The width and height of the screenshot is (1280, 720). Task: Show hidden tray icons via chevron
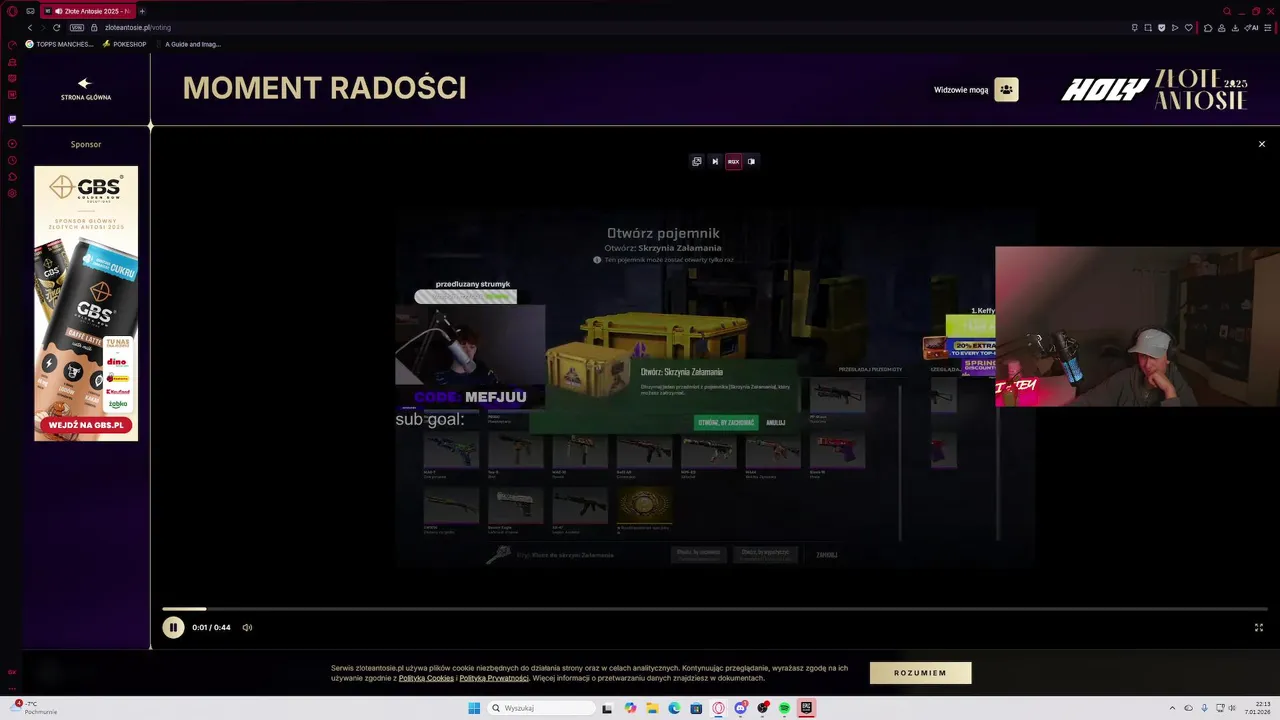coord(1172,708)
